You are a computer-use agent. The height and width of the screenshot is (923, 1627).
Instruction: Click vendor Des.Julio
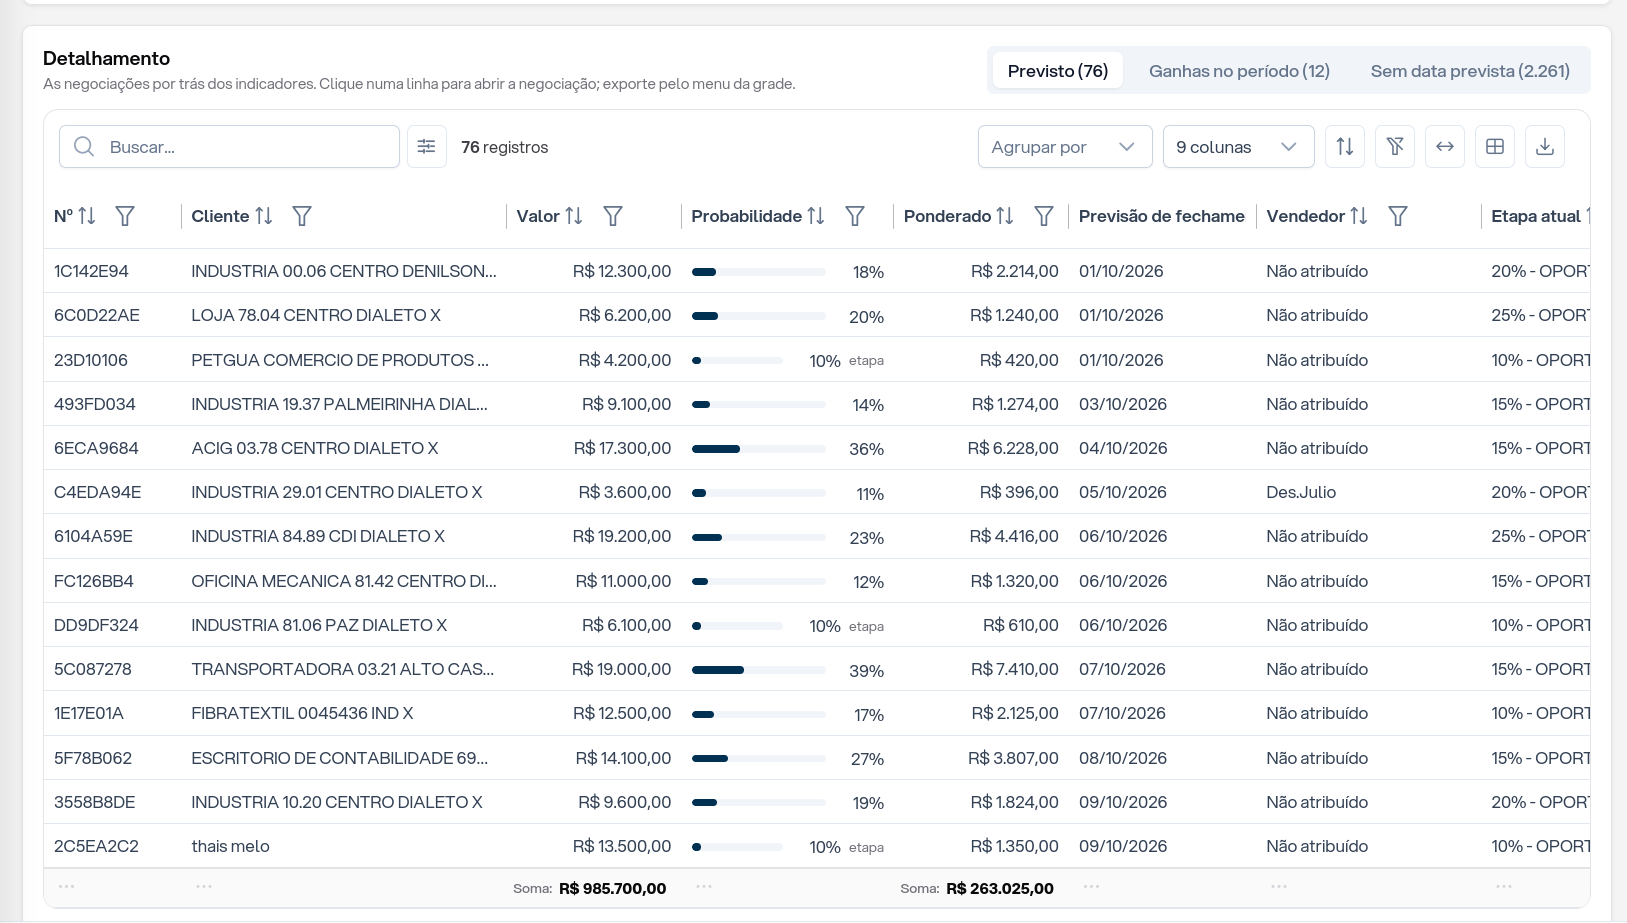(x=1301, y=492)
